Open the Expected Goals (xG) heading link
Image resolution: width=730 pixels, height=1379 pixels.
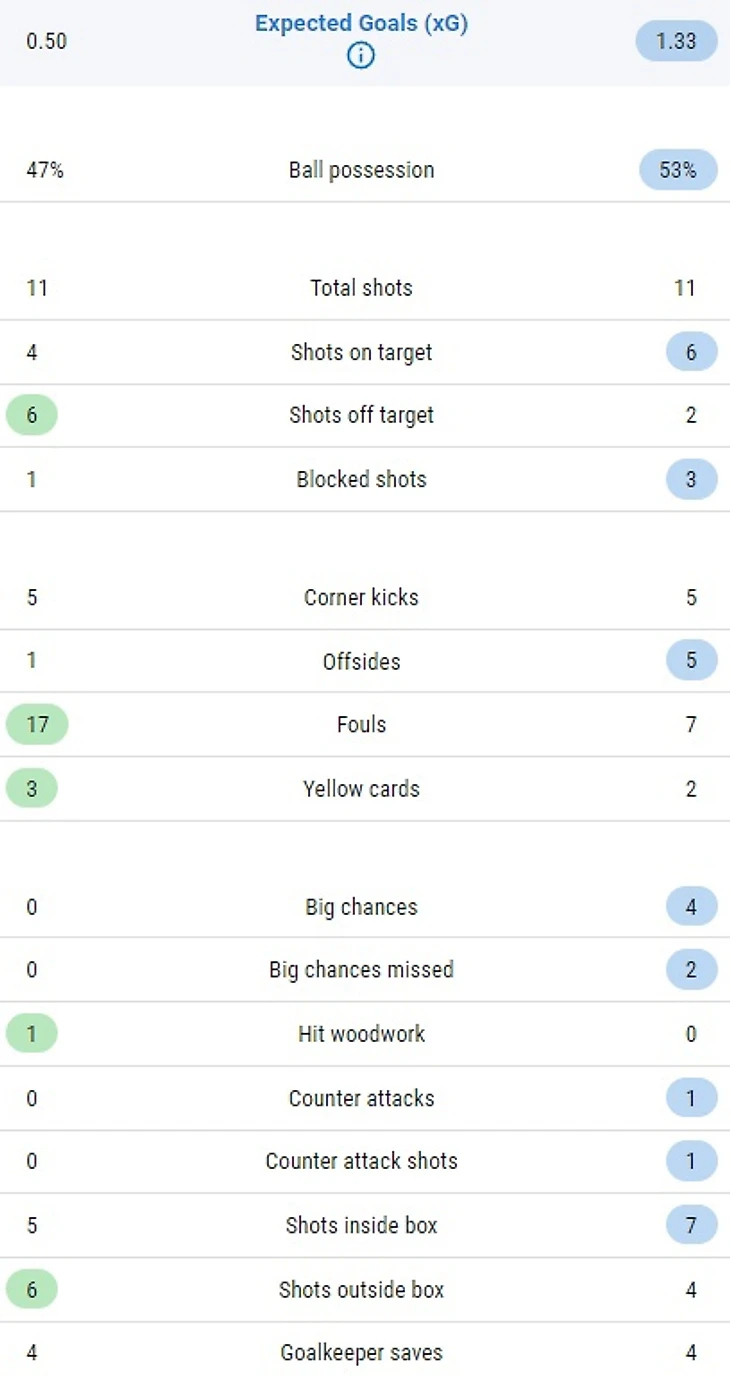coord(361,24)
